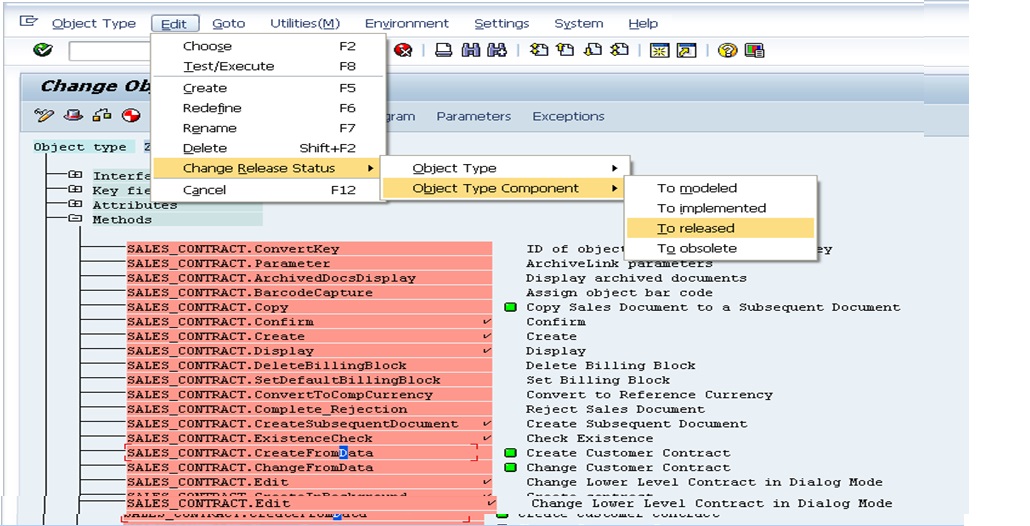Open the yellow Help question mark icon

[x=727, y=51]
